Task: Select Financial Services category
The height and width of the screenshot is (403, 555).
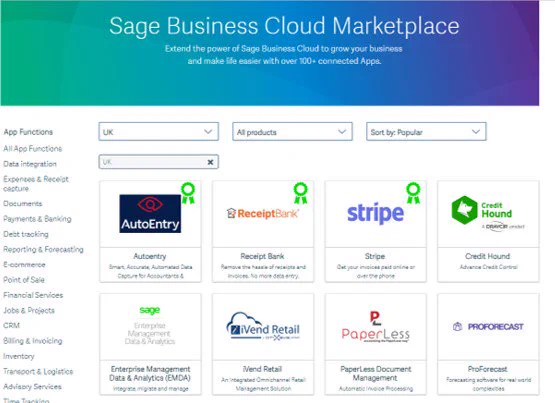Action: tap(33, 295)
